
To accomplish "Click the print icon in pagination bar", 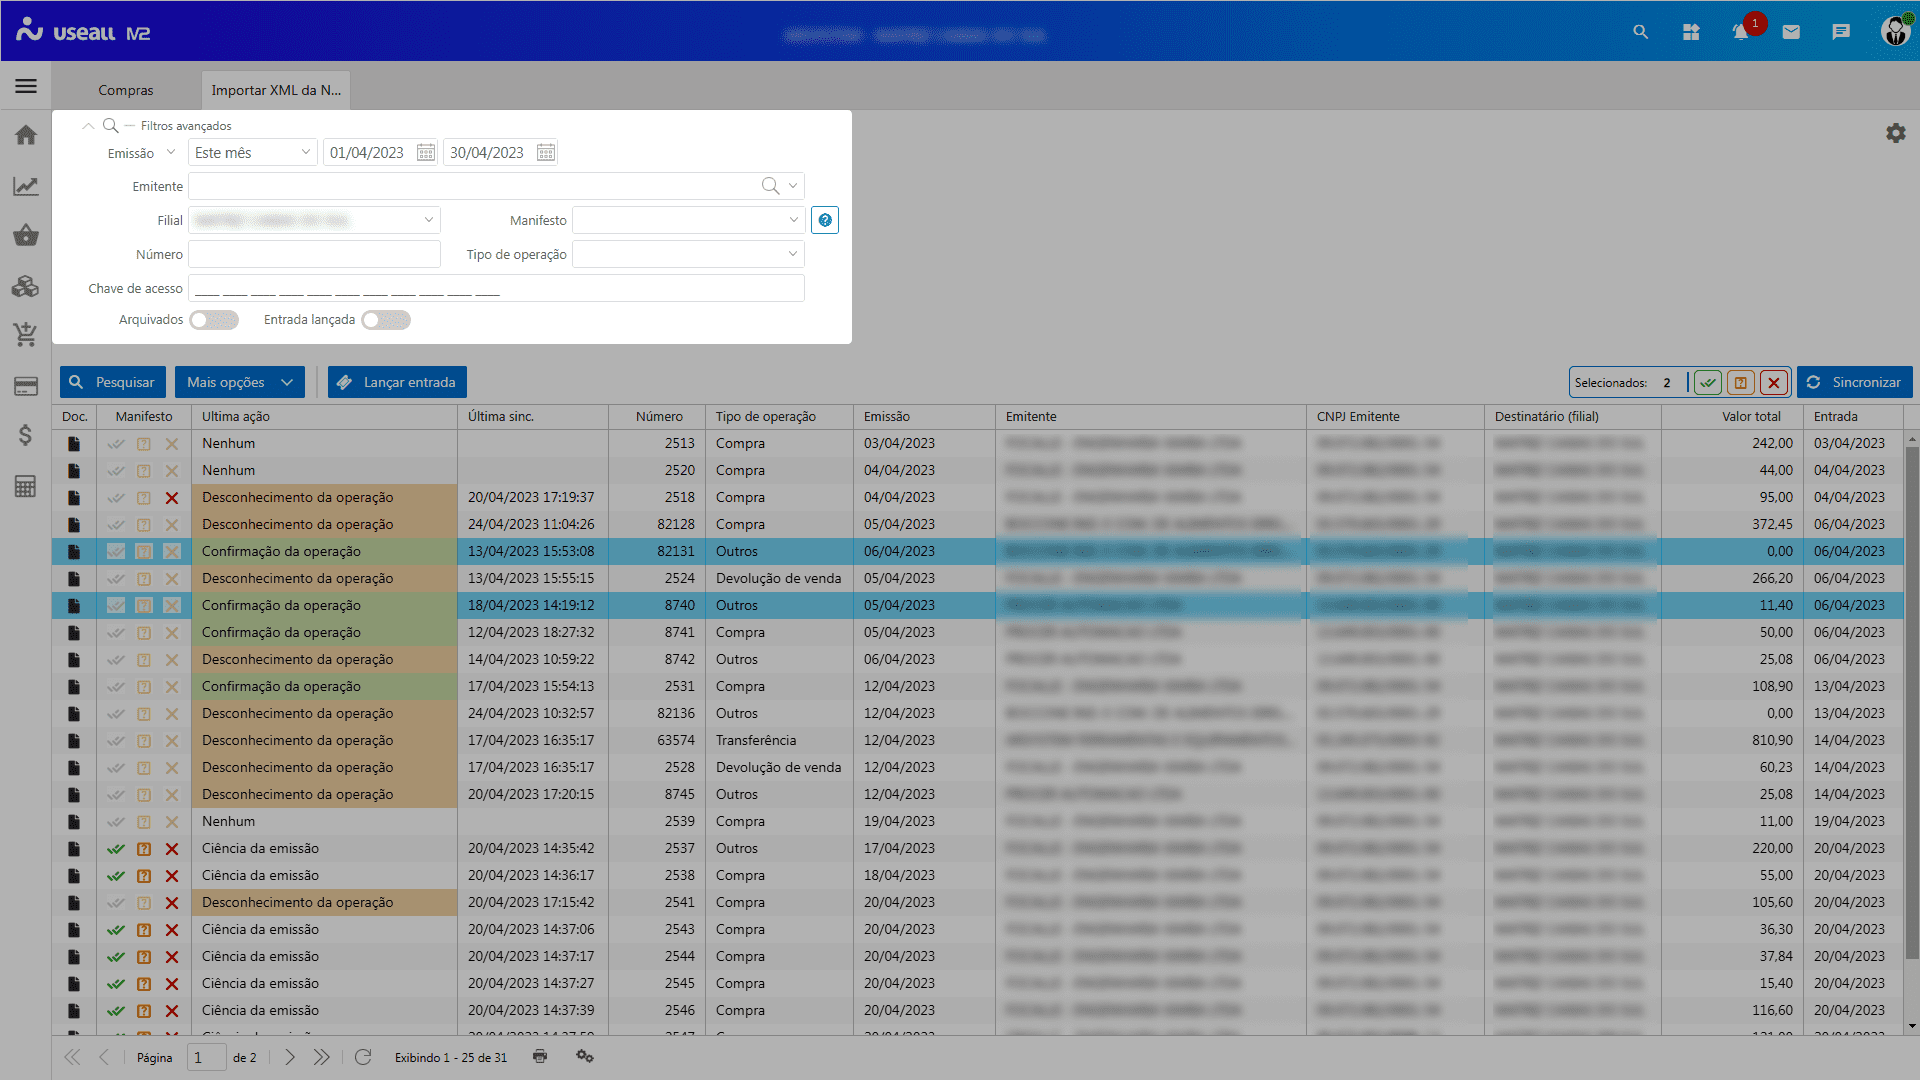I will [x=540, y=1057].
